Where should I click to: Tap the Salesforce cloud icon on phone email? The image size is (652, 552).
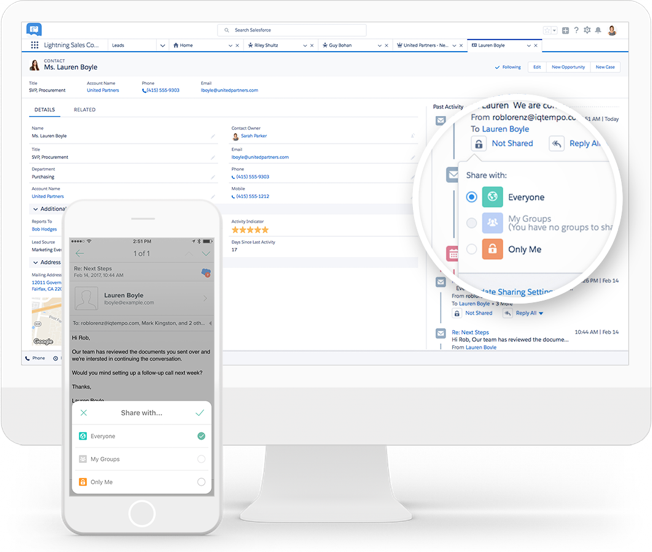click(x=206, y=273)
